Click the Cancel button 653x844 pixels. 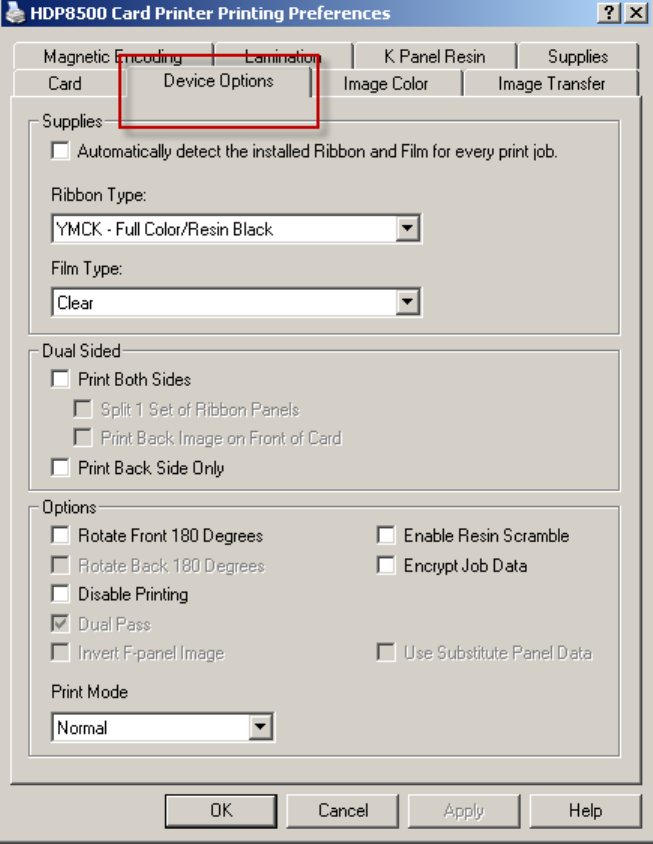coord(343,811)
